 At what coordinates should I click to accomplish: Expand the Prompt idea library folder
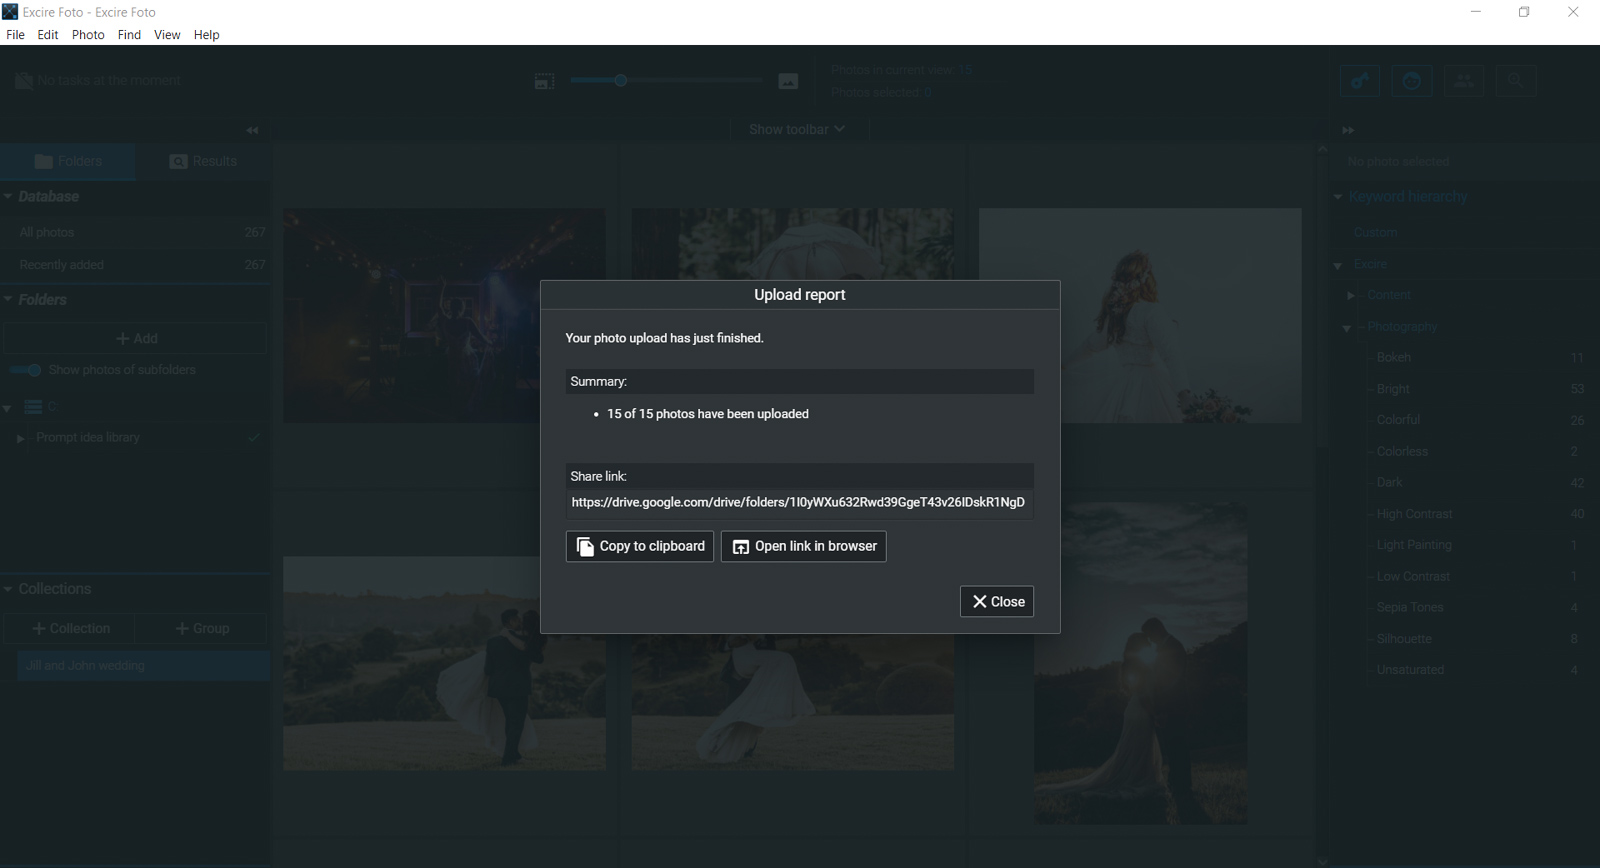20,438
